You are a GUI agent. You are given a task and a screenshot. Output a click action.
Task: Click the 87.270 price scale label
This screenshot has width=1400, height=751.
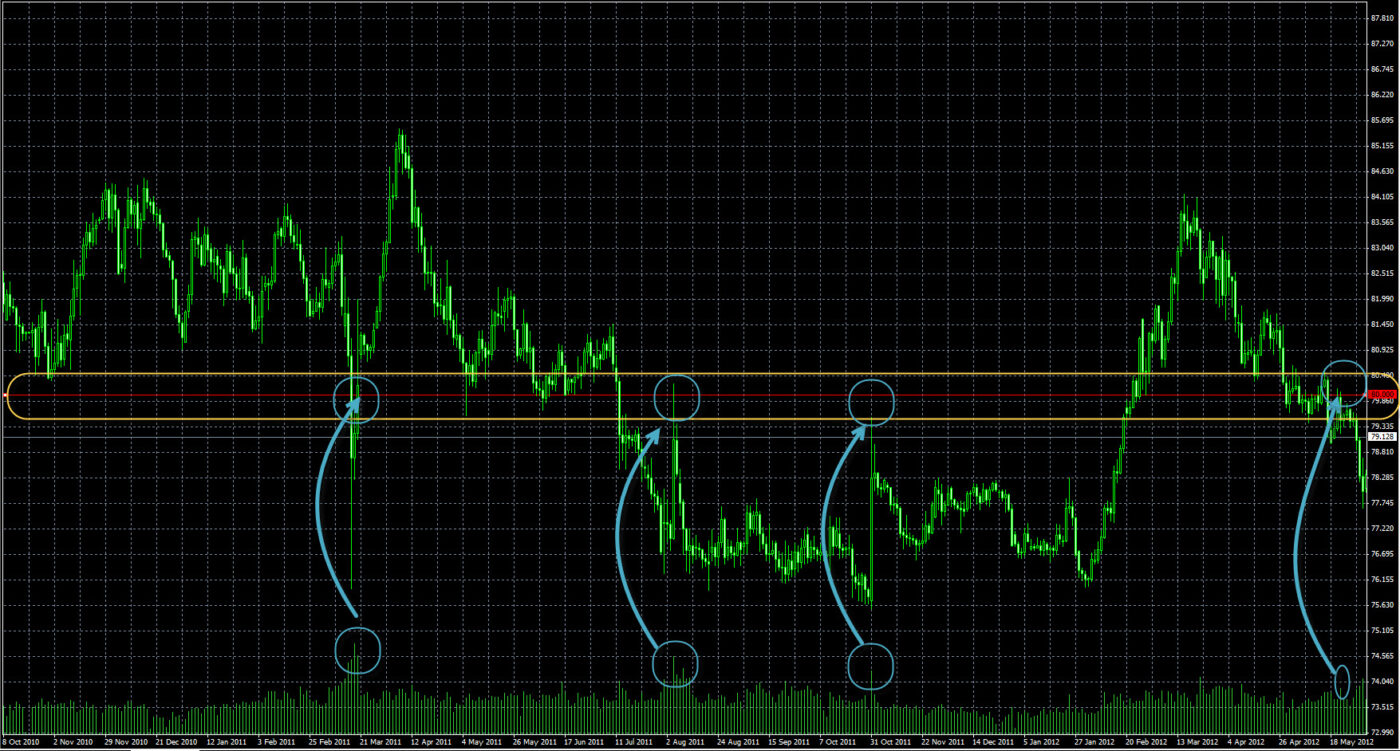click(1382, 44)
